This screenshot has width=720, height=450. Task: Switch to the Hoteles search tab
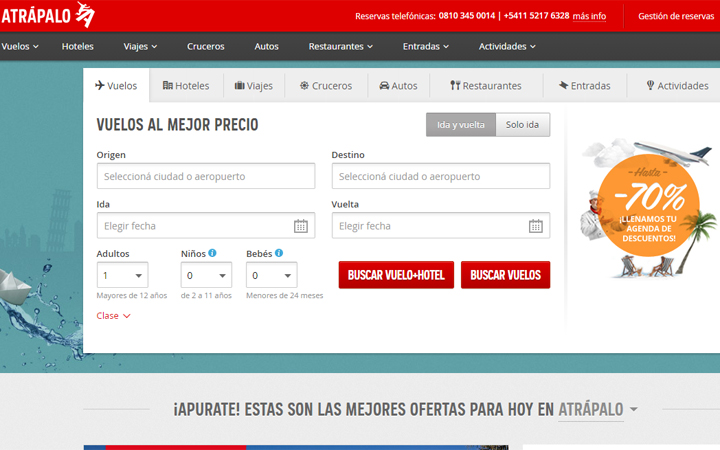coord(186,85)
